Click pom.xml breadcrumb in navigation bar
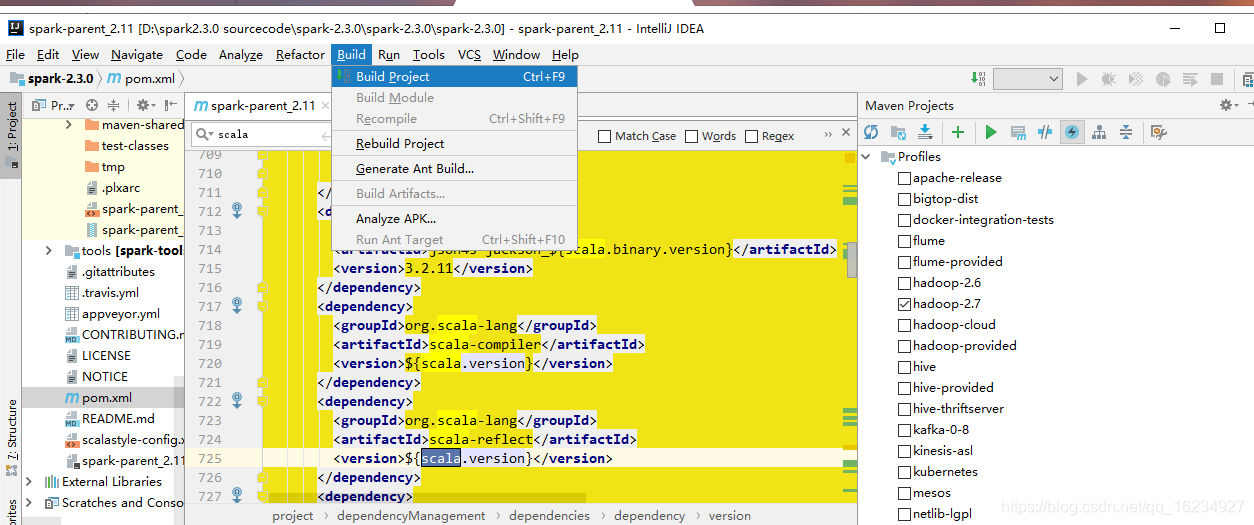Viewport: 1254px width, 525px height. tap(141, 78)
